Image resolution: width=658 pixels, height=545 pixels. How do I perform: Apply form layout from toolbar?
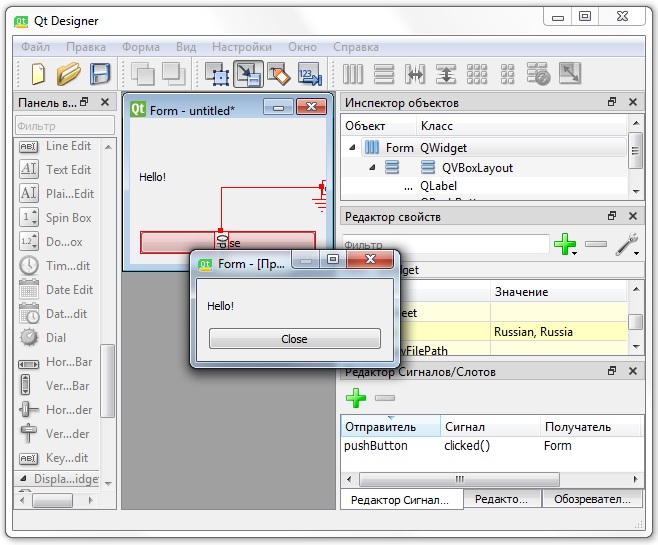[507, 74]
